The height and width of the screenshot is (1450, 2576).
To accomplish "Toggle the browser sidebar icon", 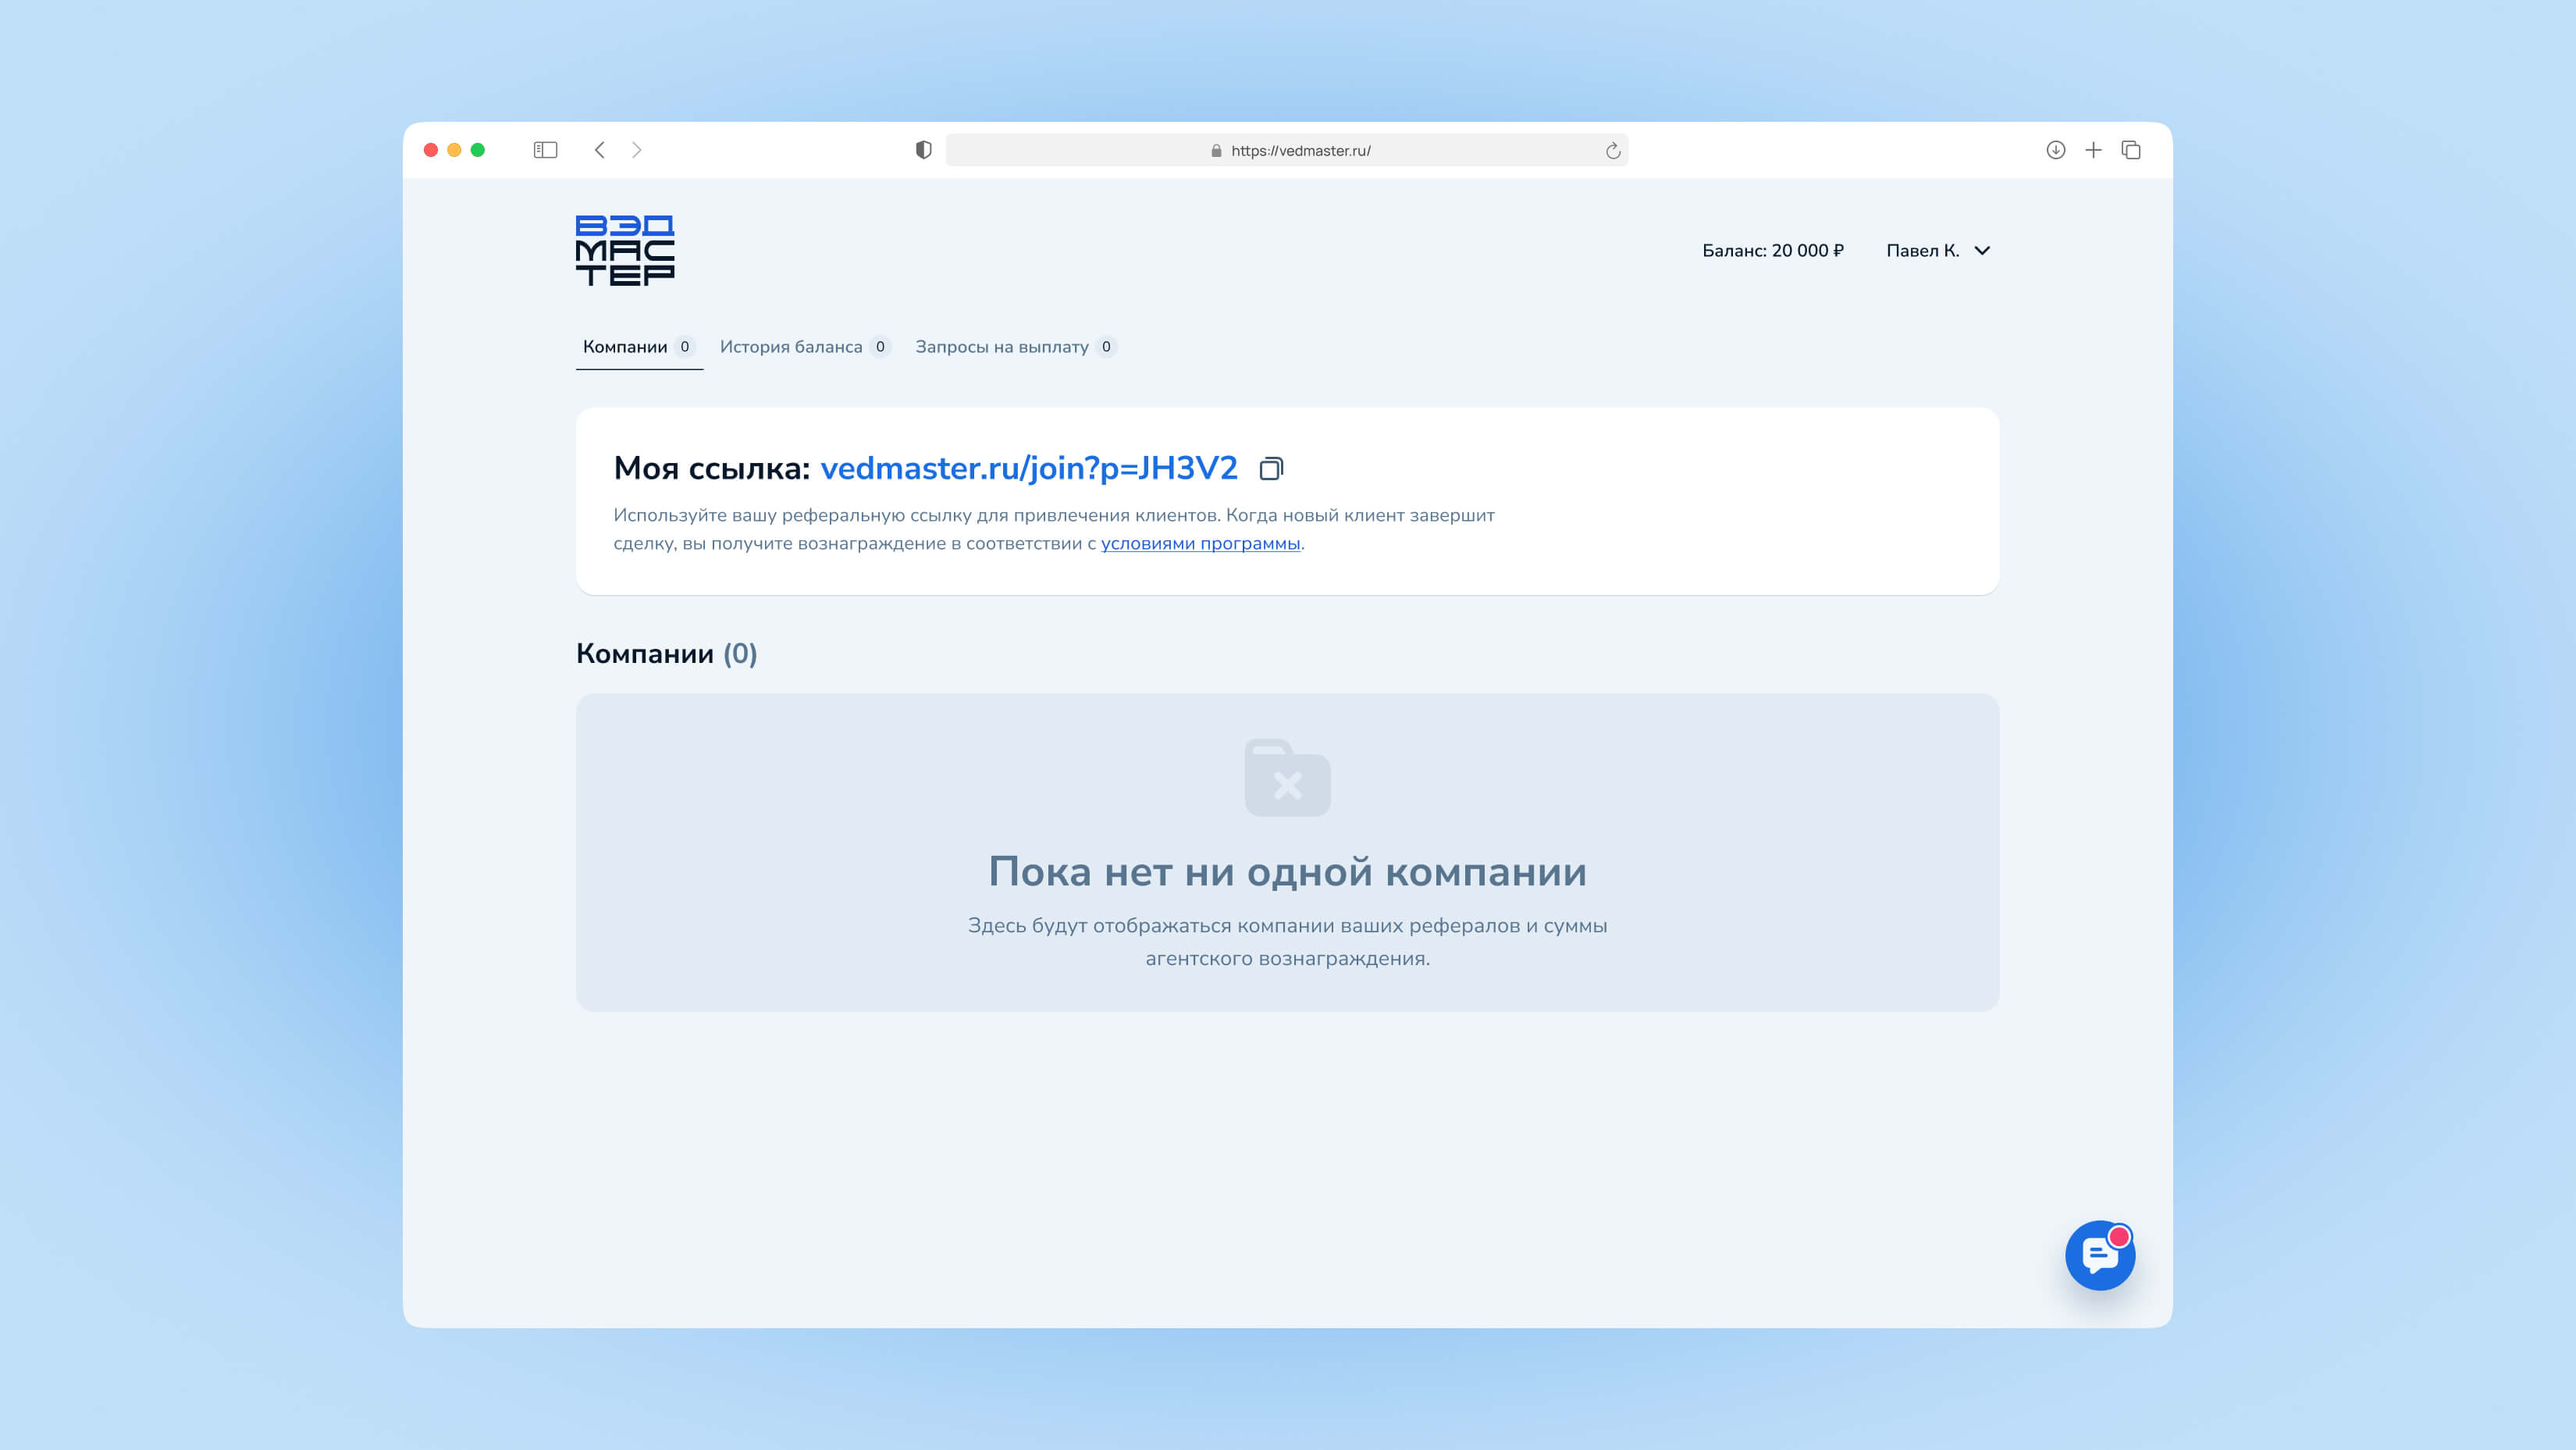I will click(545, 150).
